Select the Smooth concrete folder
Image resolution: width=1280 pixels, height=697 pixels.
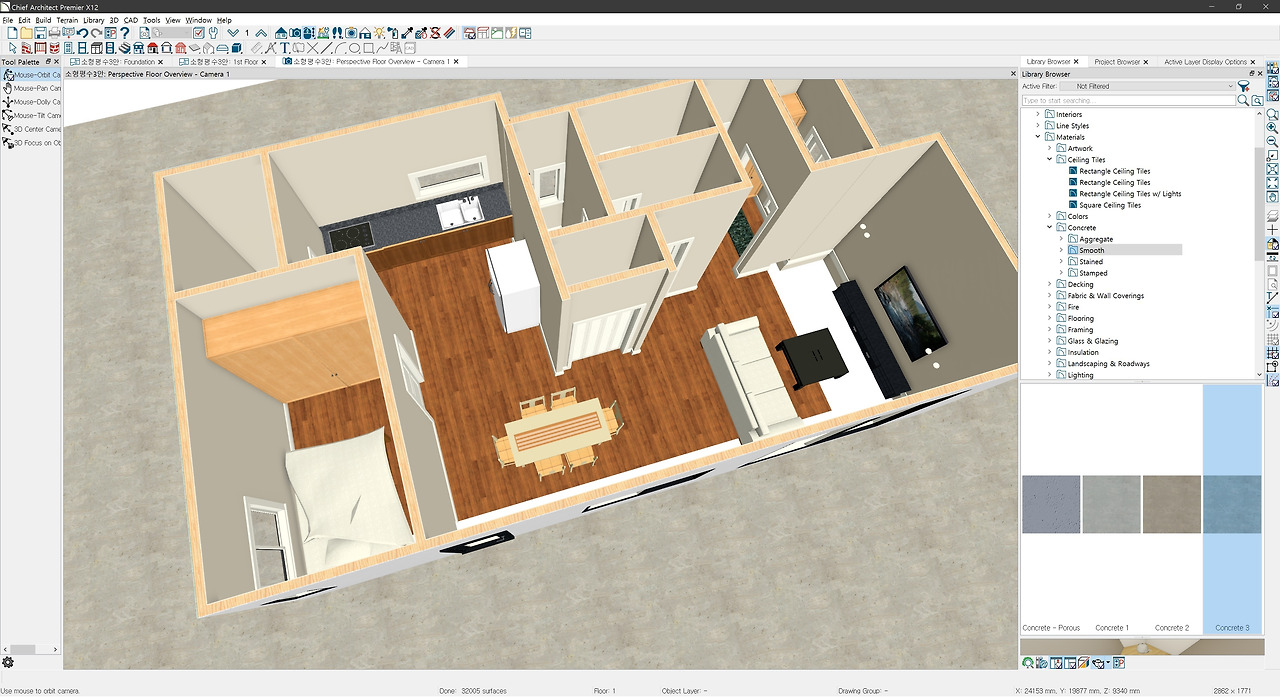coord(1092,251)
